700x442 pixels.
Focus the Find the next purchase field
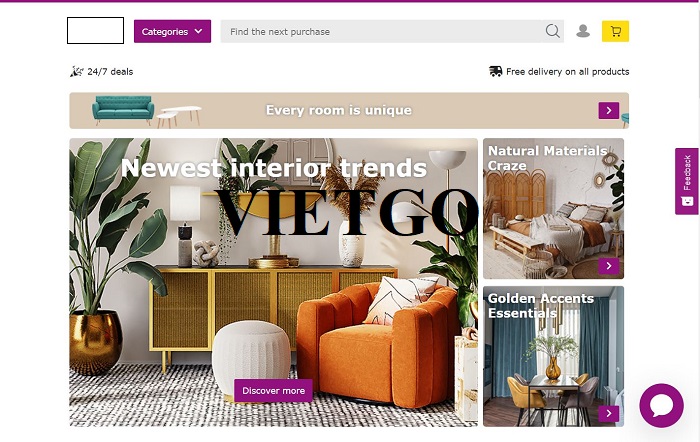pyautogui.click(x=382, y=31)
